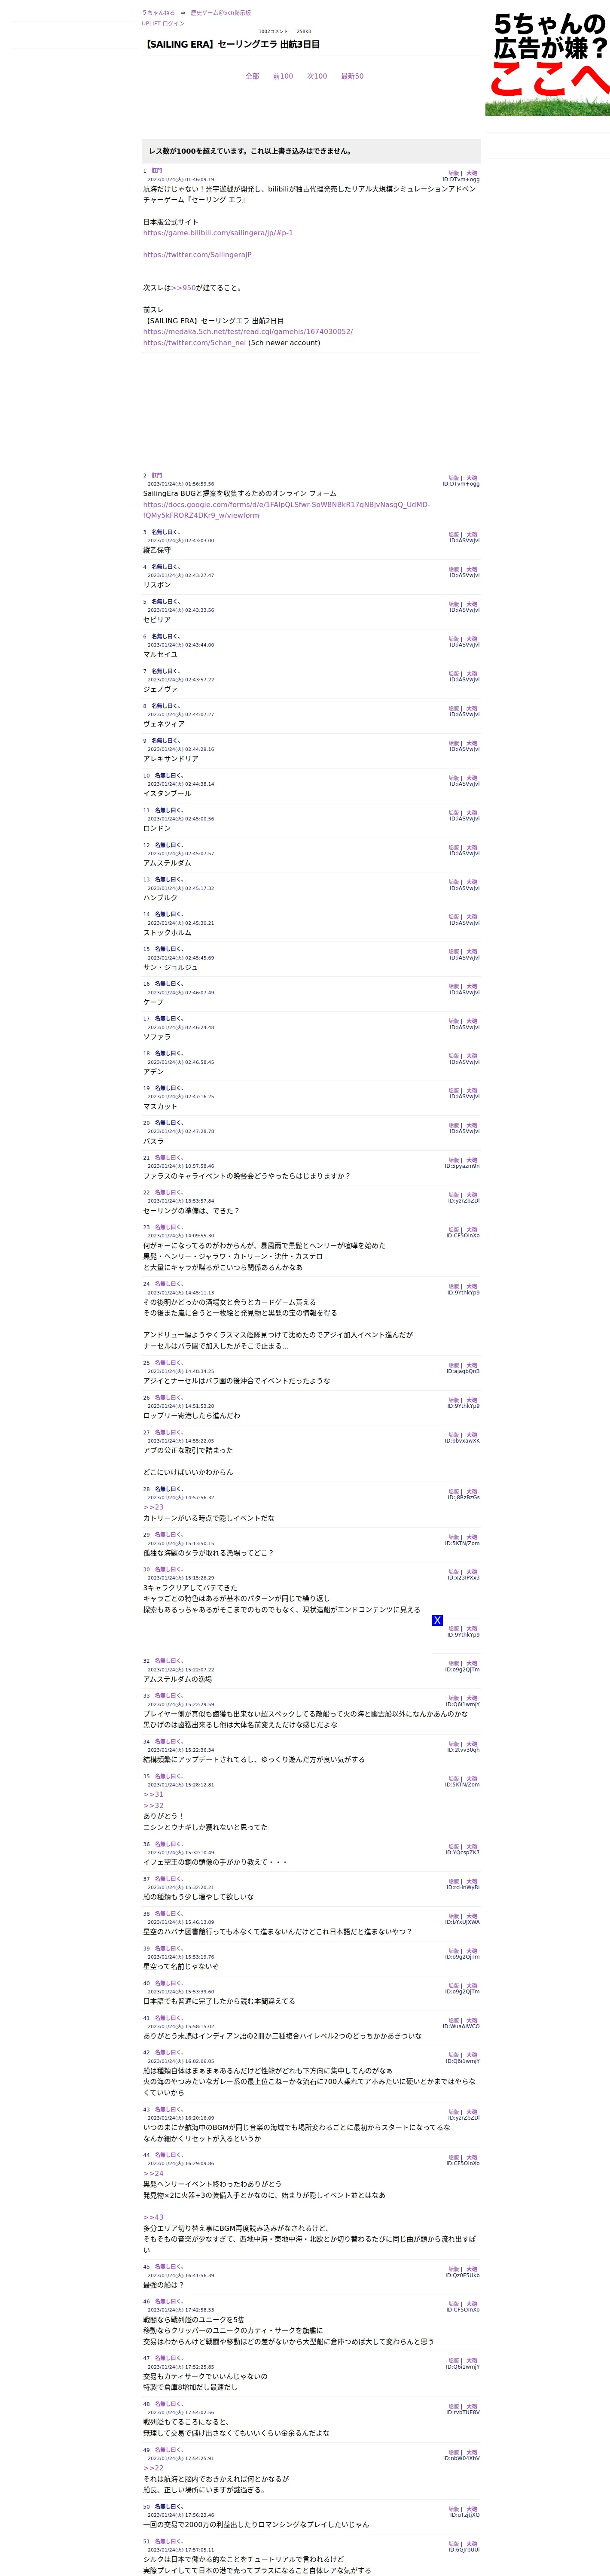Follow the >>23 anchor in post 28
The width and height of the screenshot is (610, 2576).
pos(153,1507)
